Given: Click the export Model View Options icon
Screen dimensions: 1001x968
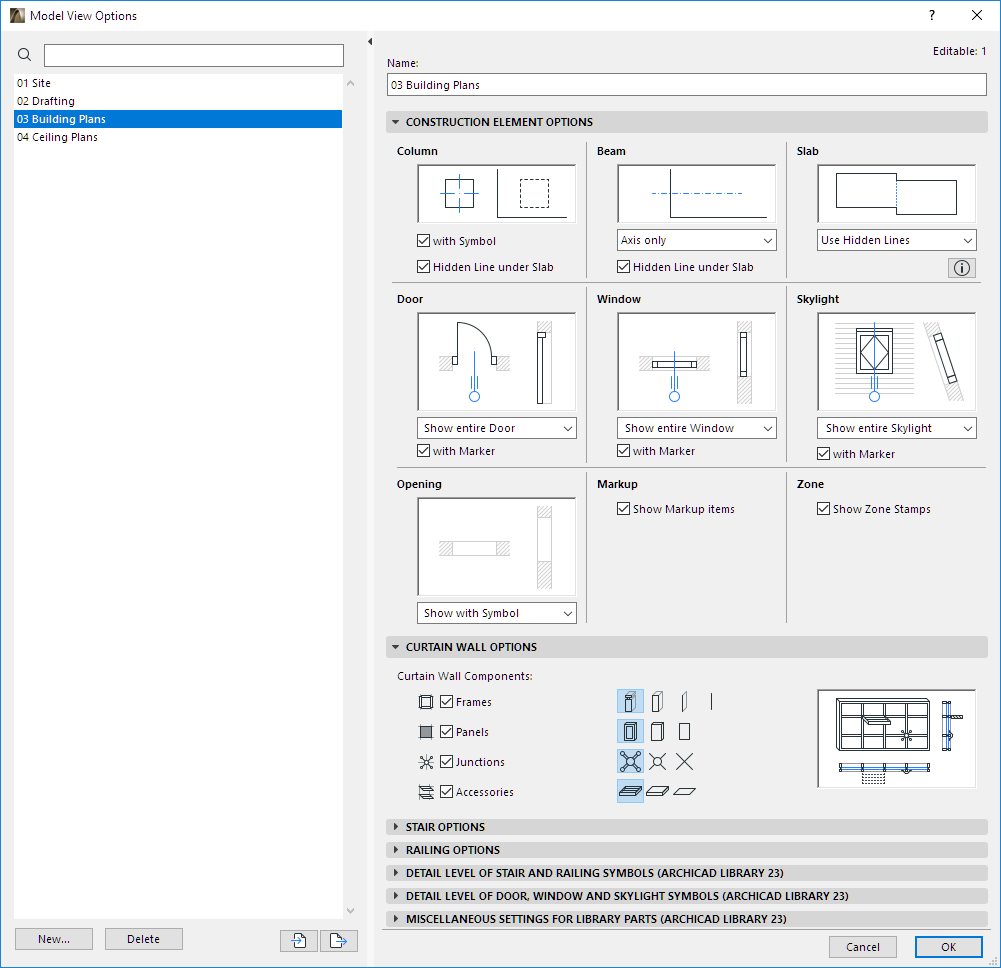Looking at the screenshot, I should [x=338, y=940].
